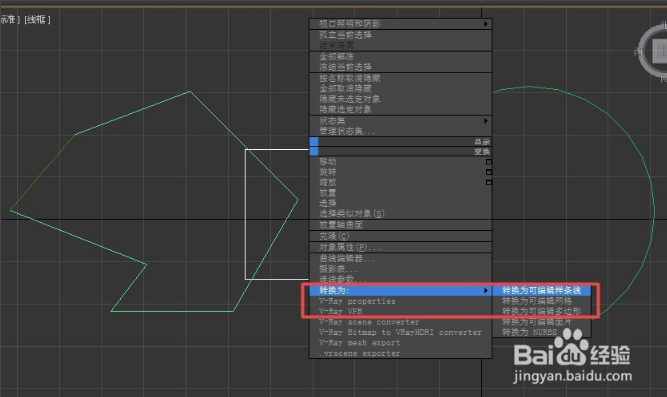Launch V-Ray scene converter entry

pos(400,322)
